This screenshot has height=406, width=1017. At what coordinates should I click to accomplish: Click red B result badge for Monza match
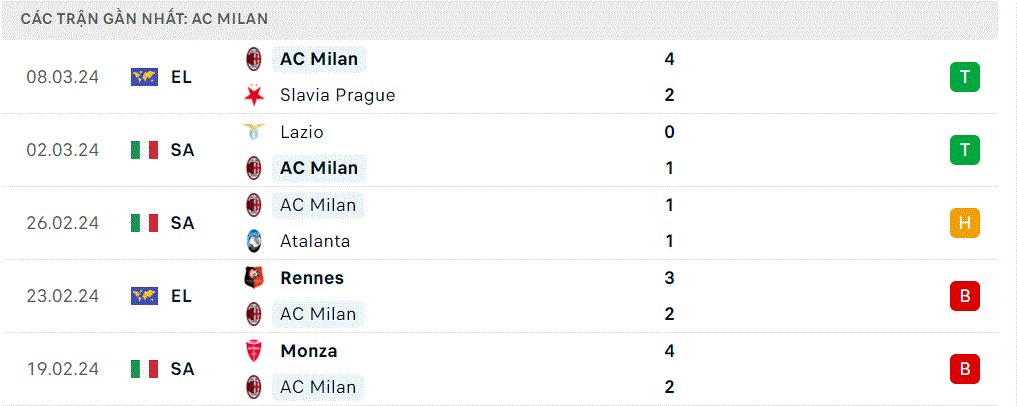pos(964,369)
